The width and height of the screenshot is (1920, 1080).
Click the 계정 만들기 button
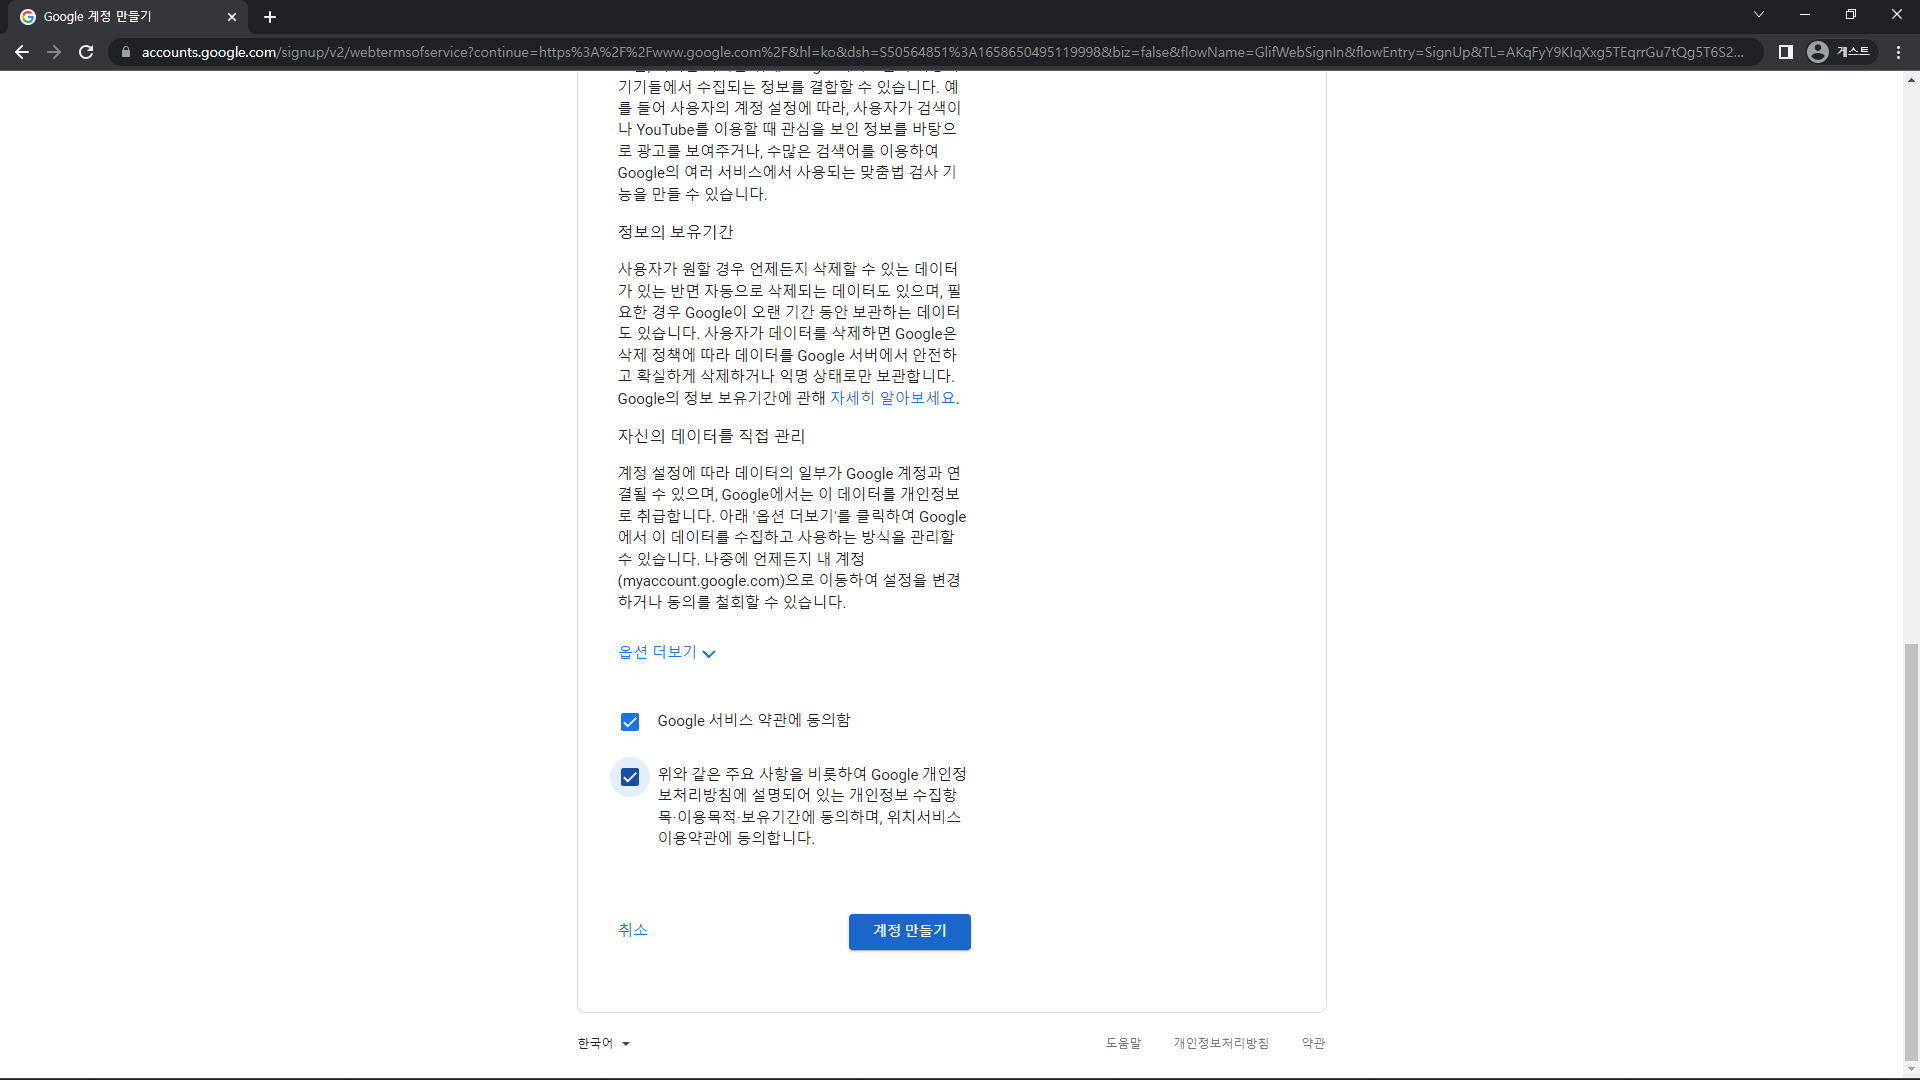[x=909, y=931]
